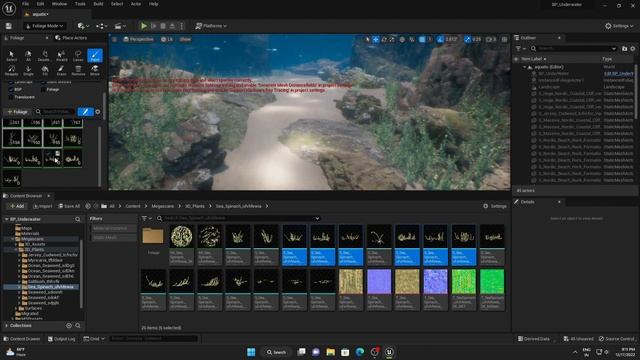Toggle surface snapping in viewport toolbar

[412, 39]
